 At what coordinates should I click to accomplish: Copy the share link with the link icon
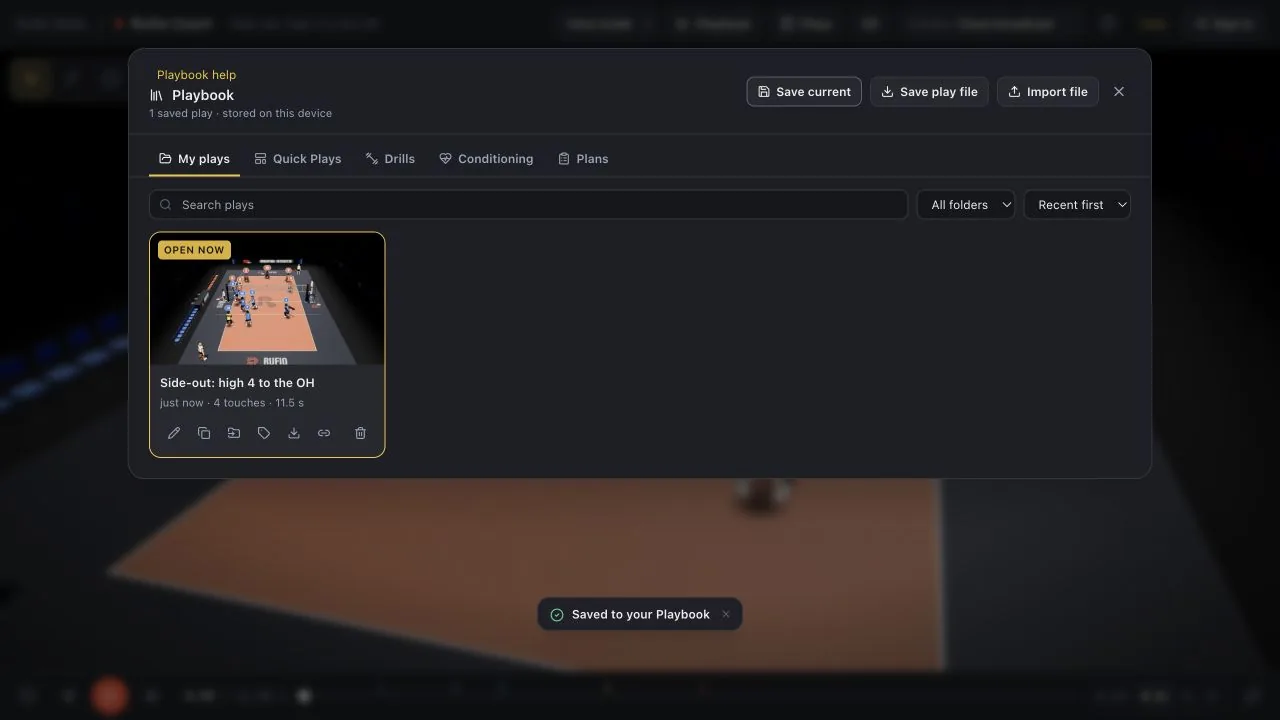[x=324, y=433]
